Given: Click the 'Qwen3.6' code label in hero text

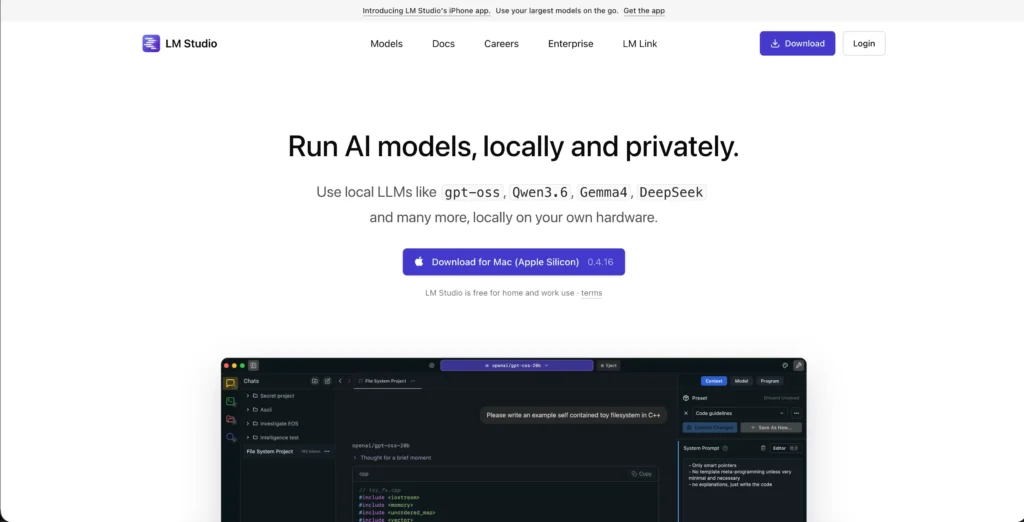Looking at the screenshot, I should (539, 192).
